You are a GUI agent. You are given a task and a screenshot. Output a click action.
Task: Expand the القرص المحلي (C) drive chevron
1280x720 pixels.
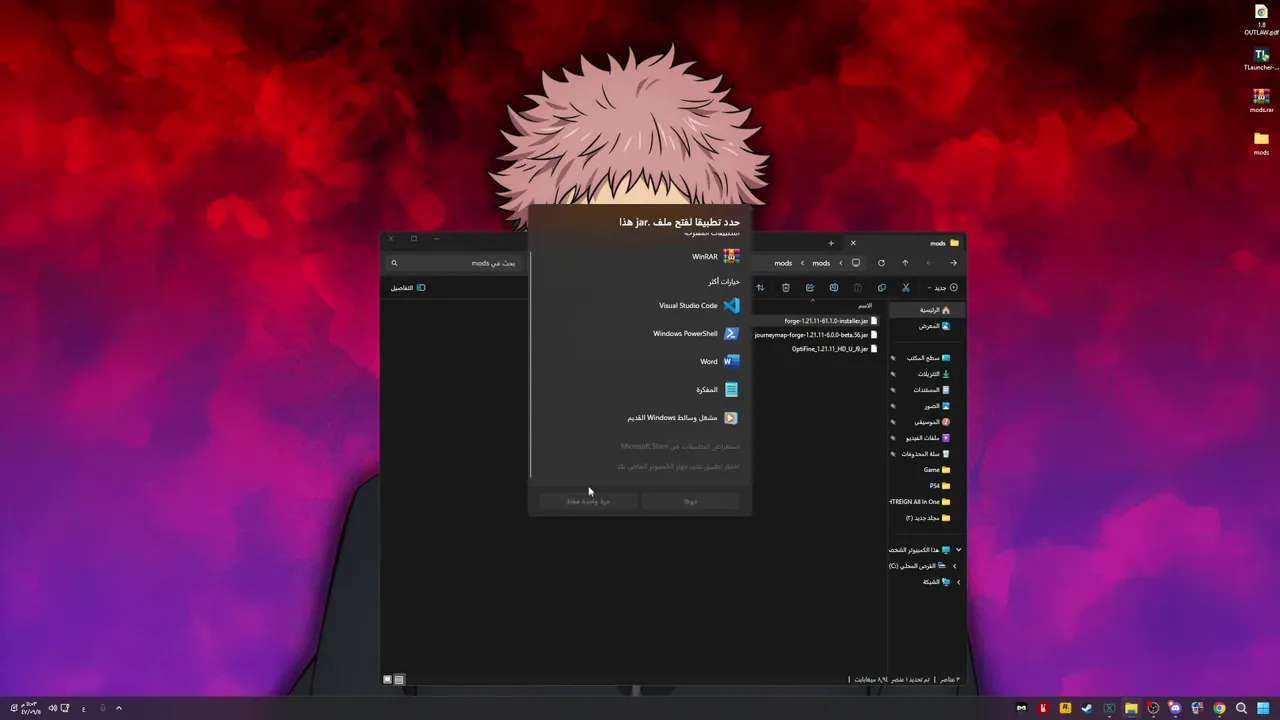pos(955,566)
